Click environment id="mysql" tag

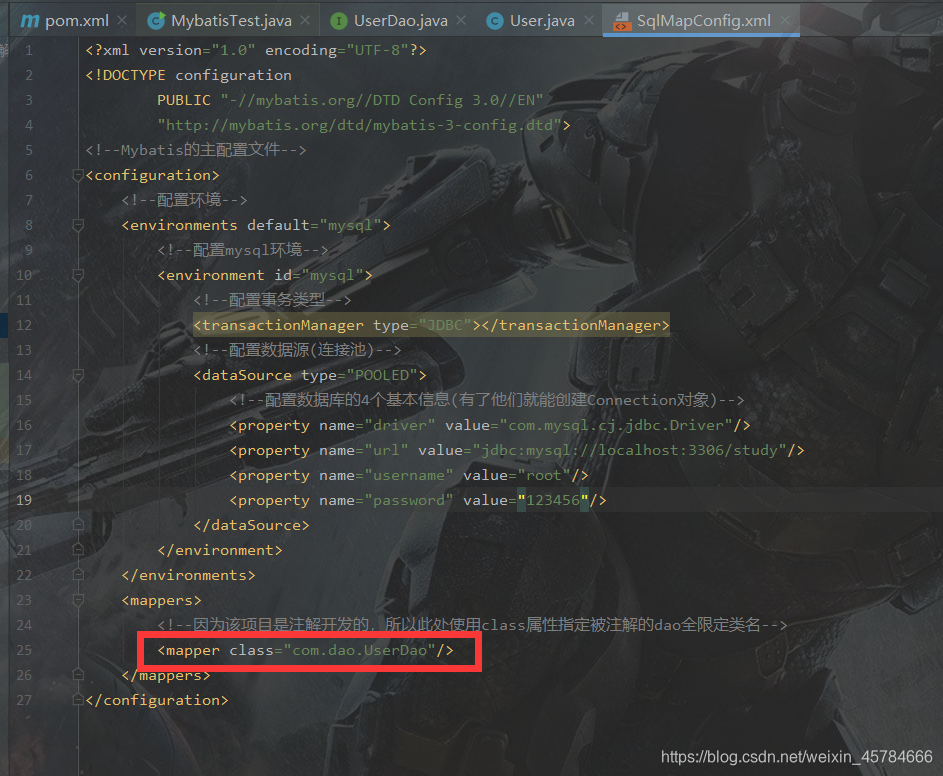[265, 276]
